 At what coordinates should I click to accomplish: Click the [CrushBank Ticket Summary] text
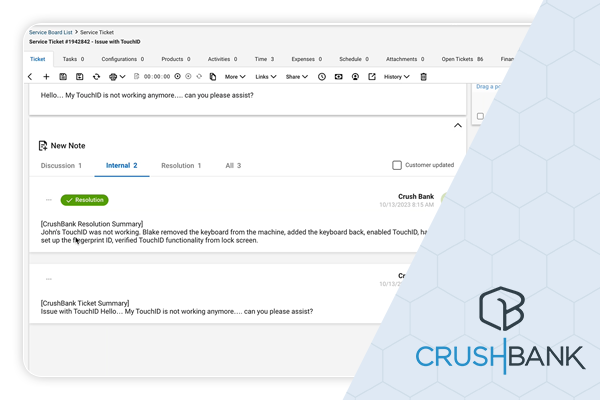(85, 303)
